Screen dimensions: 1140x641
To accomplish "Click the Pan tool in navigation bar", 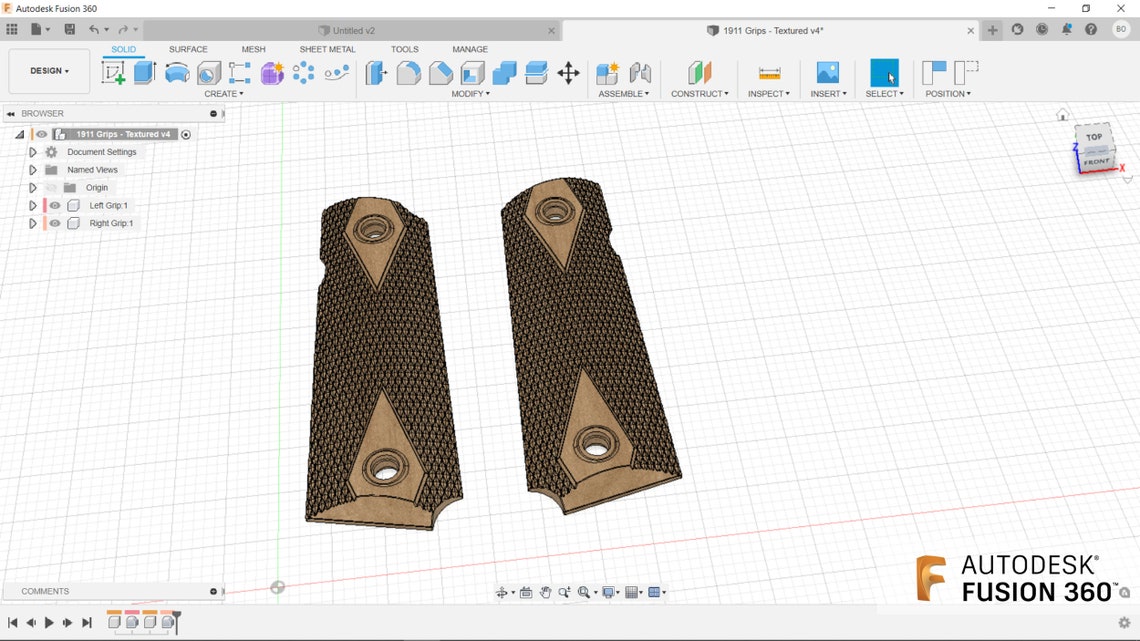I will point(545,592).
